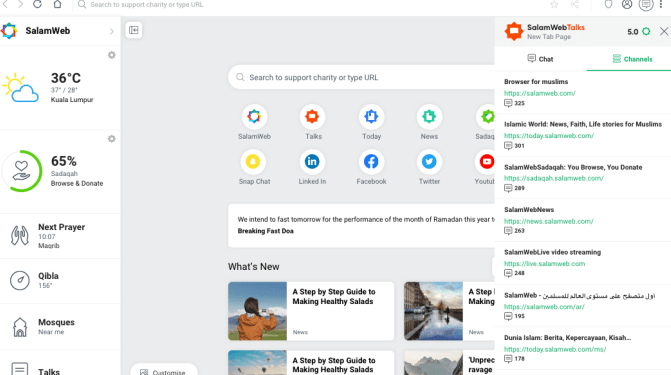
Task: Open first Healthy Salads article thumbnail
Action: (257, 311)
